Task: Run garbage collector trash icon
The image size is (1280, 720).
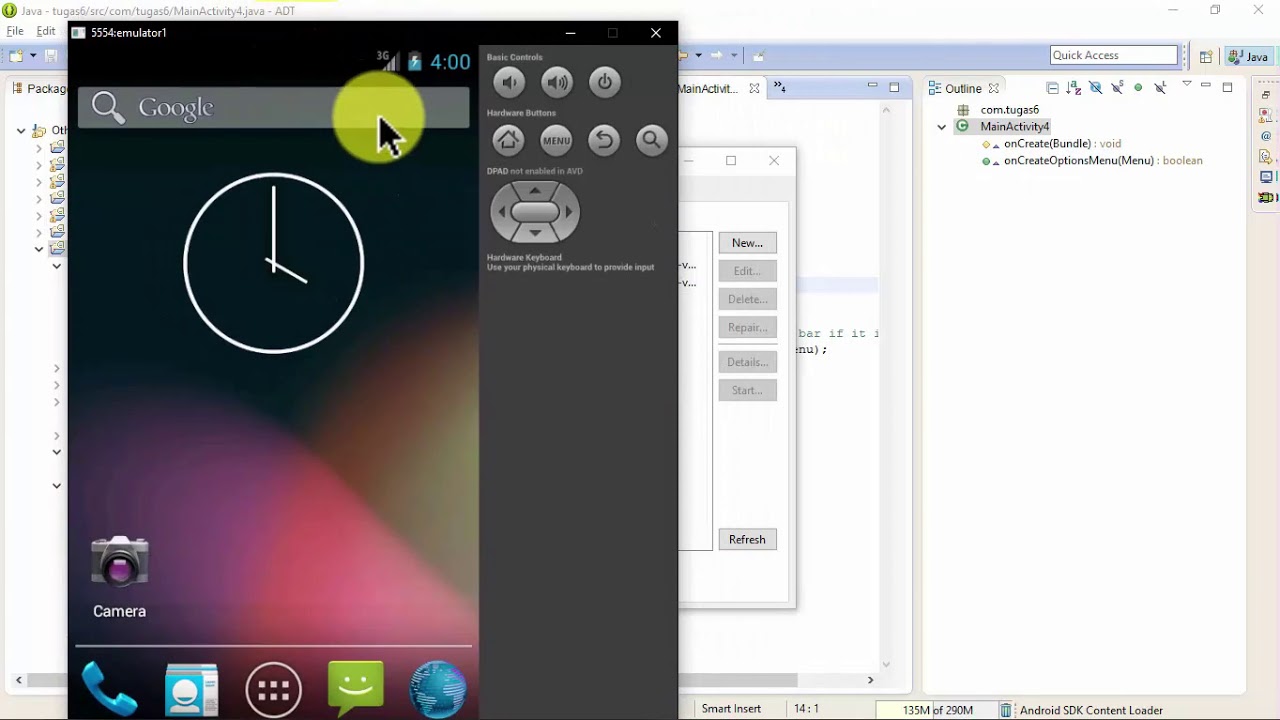Action: tap(1006, 710)
